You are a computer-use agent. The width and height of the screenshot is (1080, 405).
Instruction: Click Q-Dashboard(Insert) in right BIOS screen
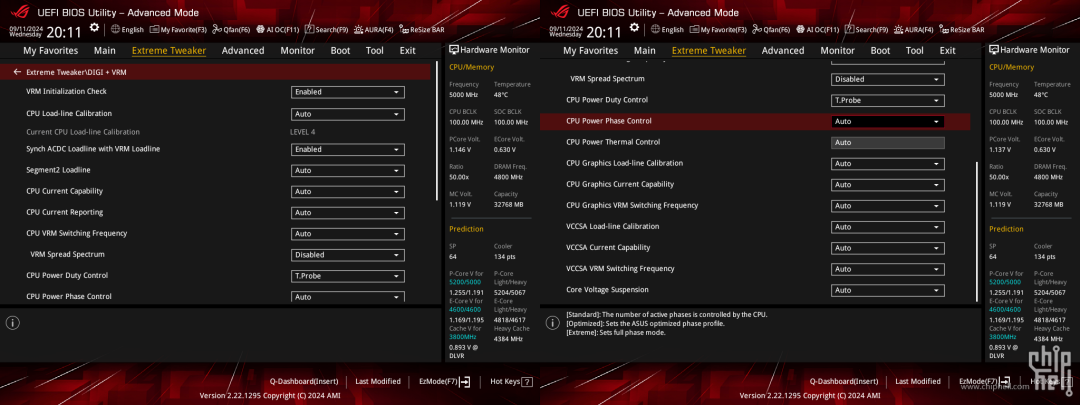(x=844, y=381)
